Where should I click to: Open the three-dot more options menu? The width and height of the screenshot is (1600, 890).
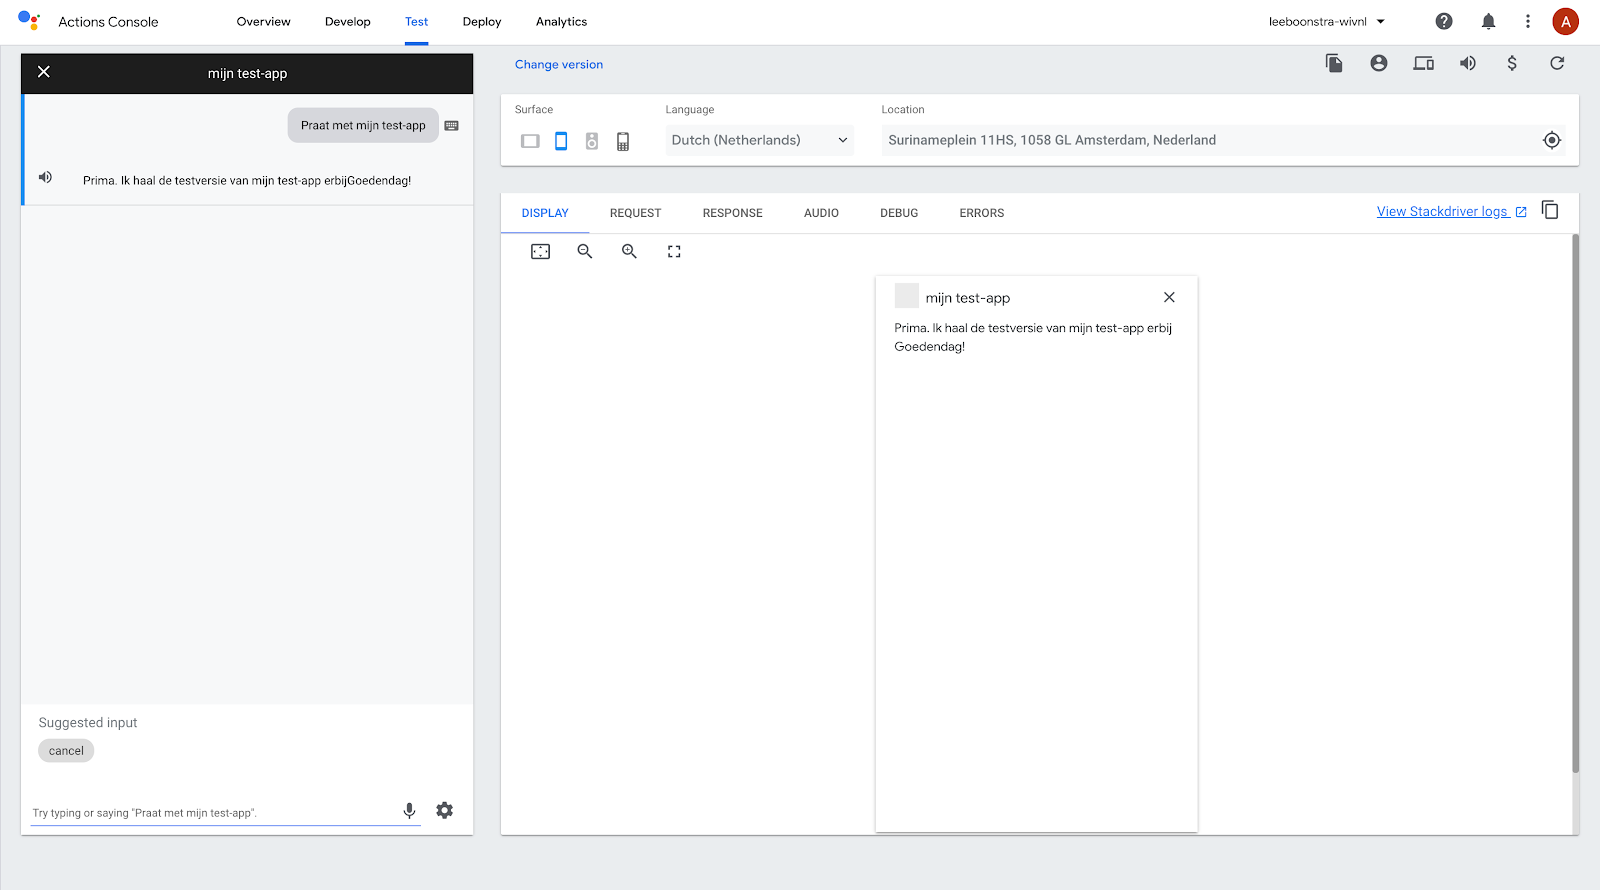pos(1527,22)
